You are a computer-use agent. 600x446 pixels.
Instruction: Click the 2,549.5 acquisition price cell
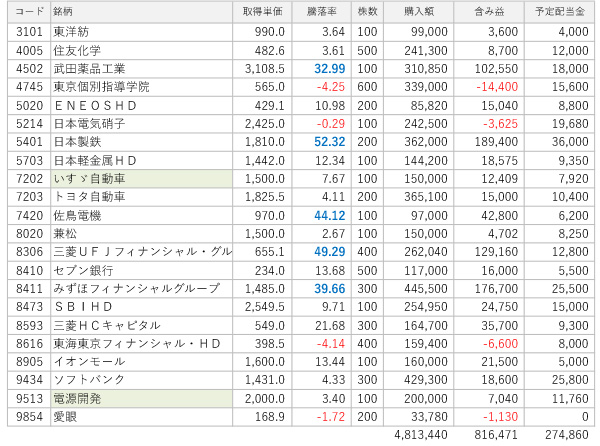tap(262, 307)
